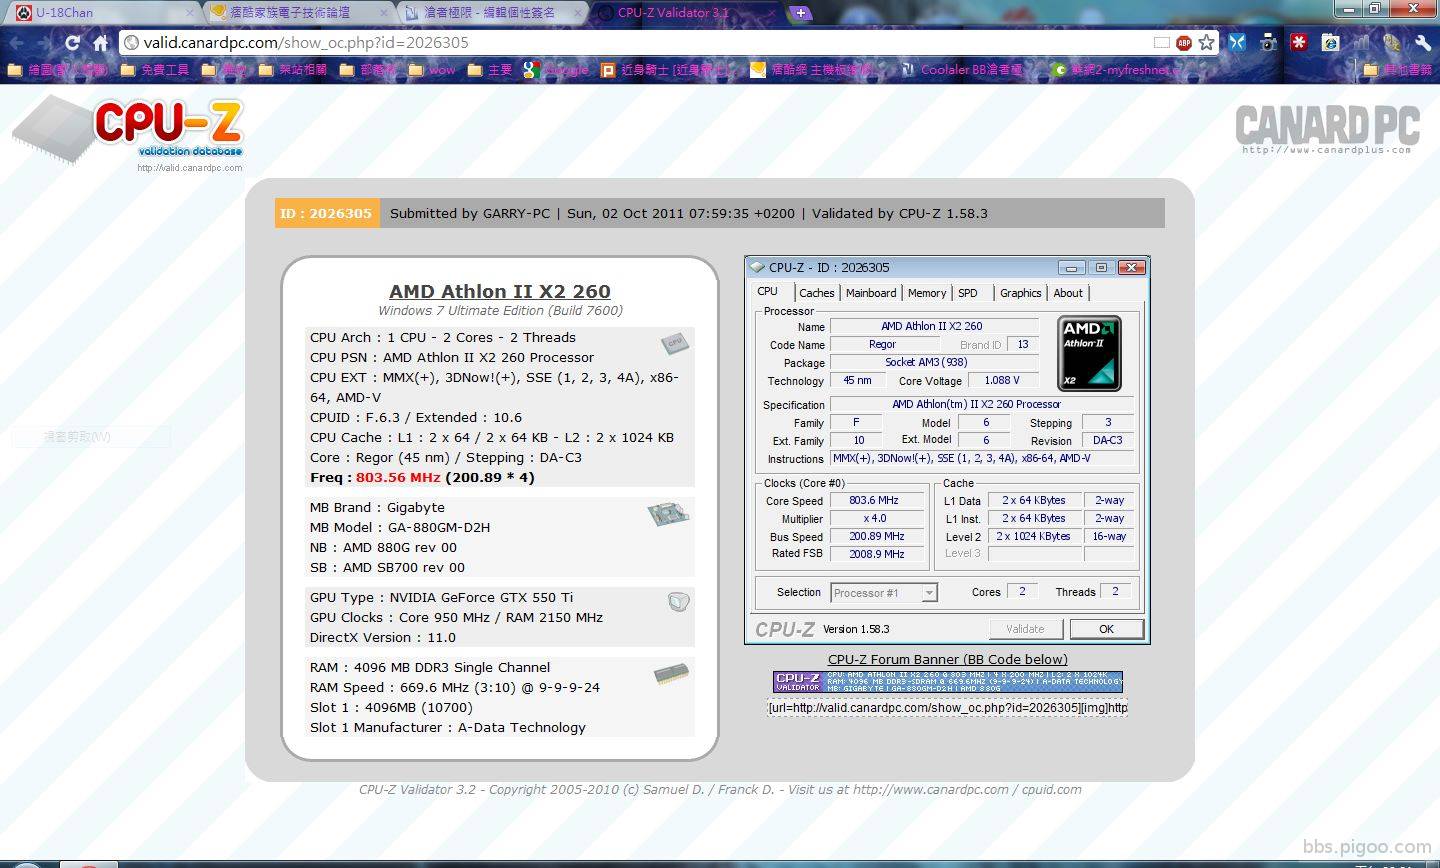This screenshot has height=868, width=1440.
Task: Click the GPU Type GeForce GTX 550 Ti line
Action: (441, 598)
